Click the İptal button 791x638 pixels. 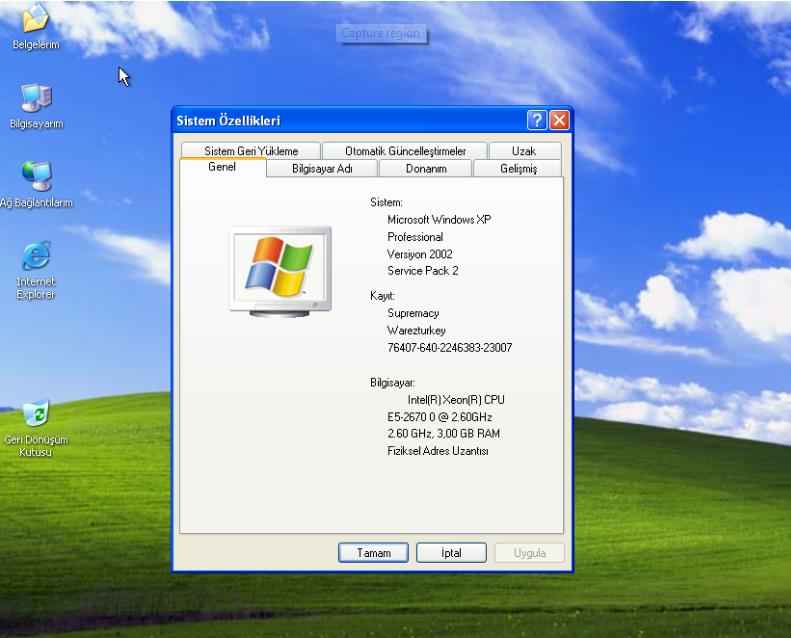[x=451, y=553]
